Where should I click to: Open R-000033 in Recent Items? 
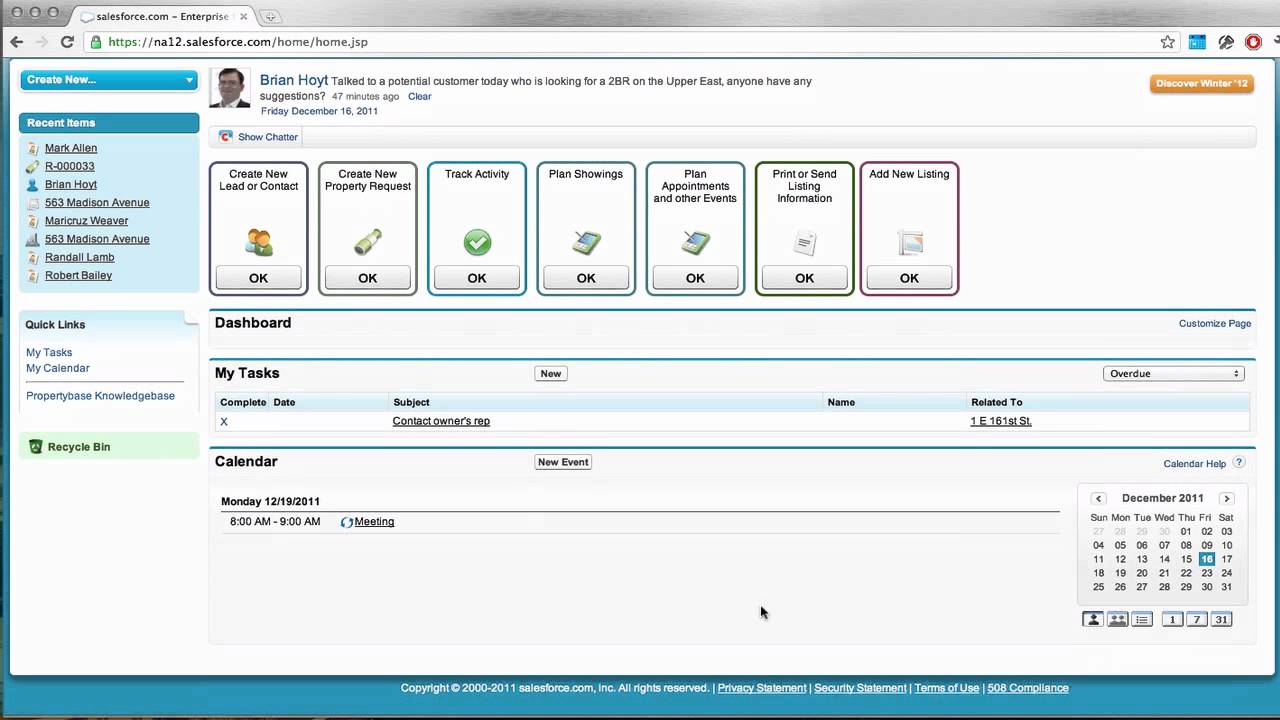click(x=70, y=167)
